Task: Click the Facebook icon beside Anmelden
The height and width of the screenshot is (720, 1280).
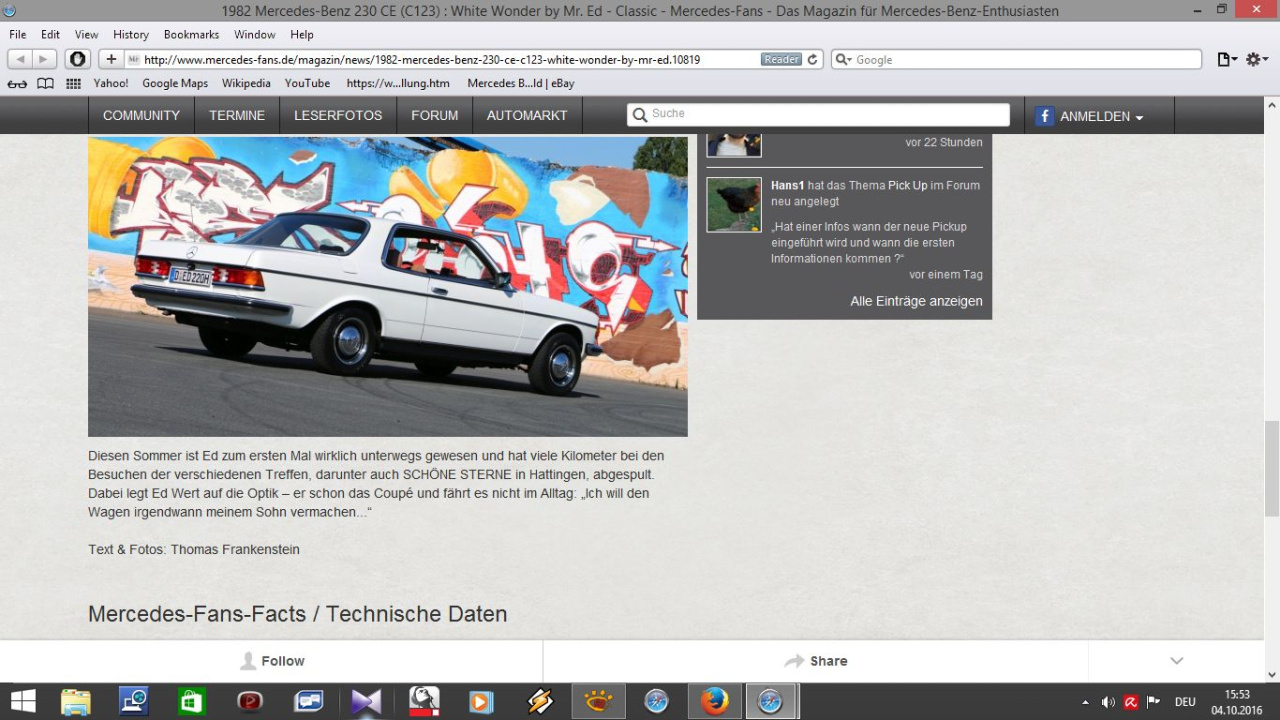Action: click(x=1044, y=116)
